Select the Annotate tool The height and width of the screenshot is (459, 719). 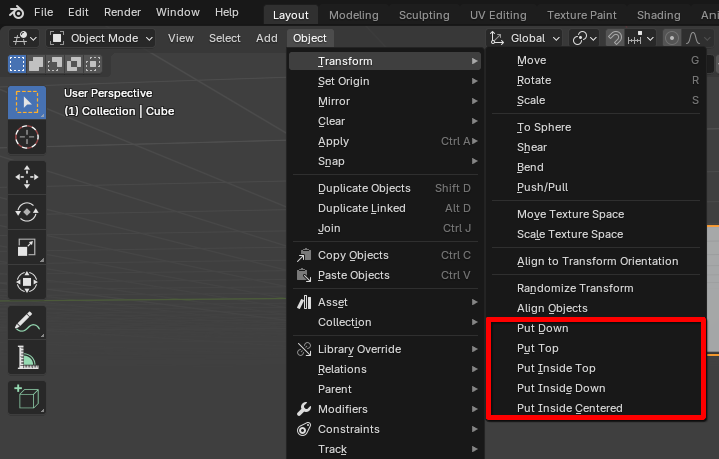click(27, 322)
